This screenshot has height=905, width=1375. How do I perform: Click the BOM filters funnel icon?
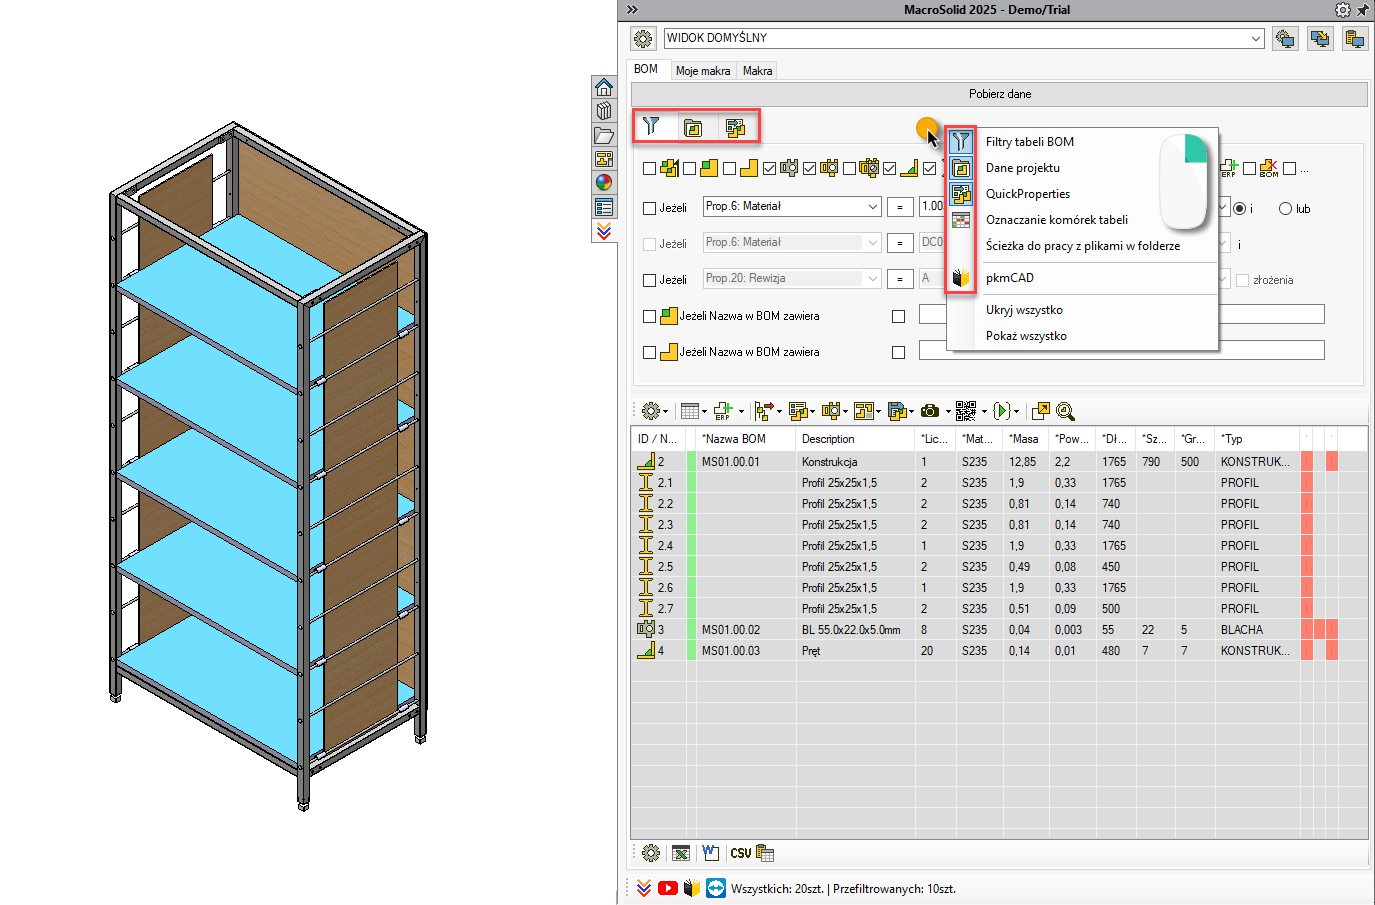652,126
